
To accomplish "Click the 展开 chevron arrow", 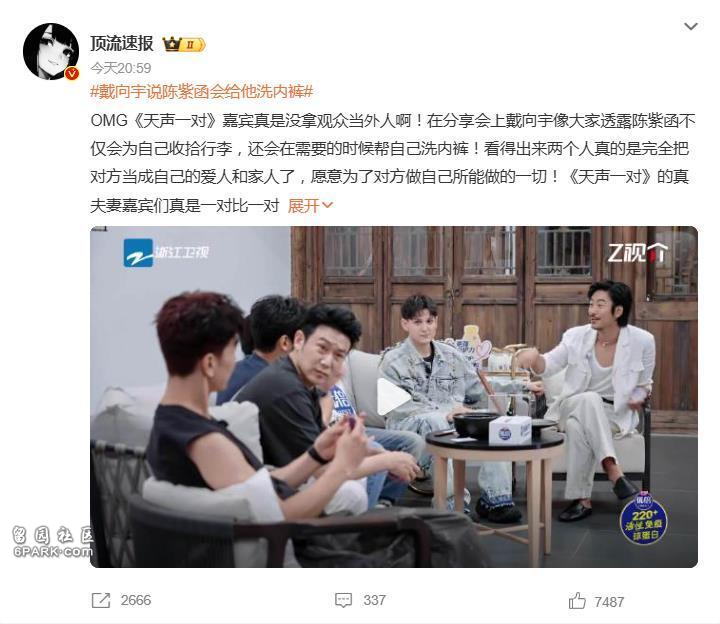I will (327, 205).
